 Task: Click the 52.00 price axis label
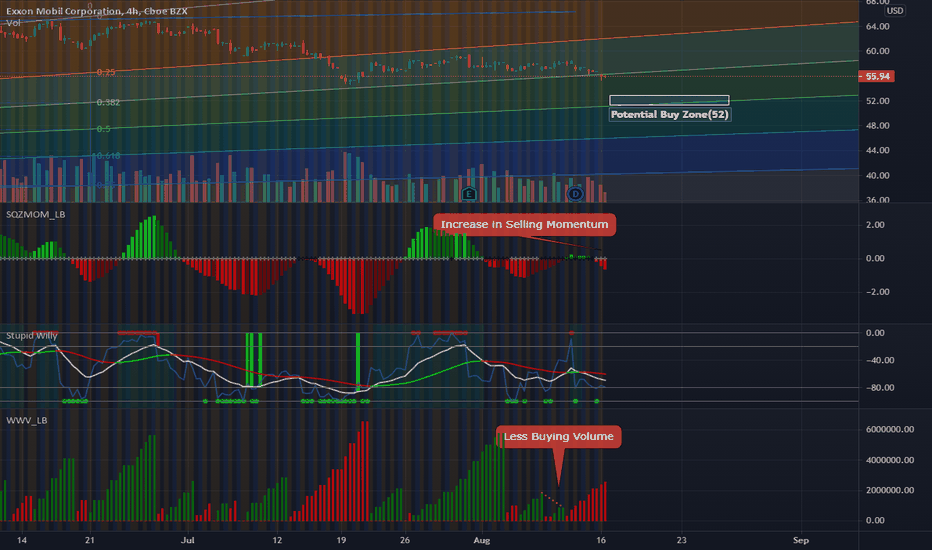(877, 101)
